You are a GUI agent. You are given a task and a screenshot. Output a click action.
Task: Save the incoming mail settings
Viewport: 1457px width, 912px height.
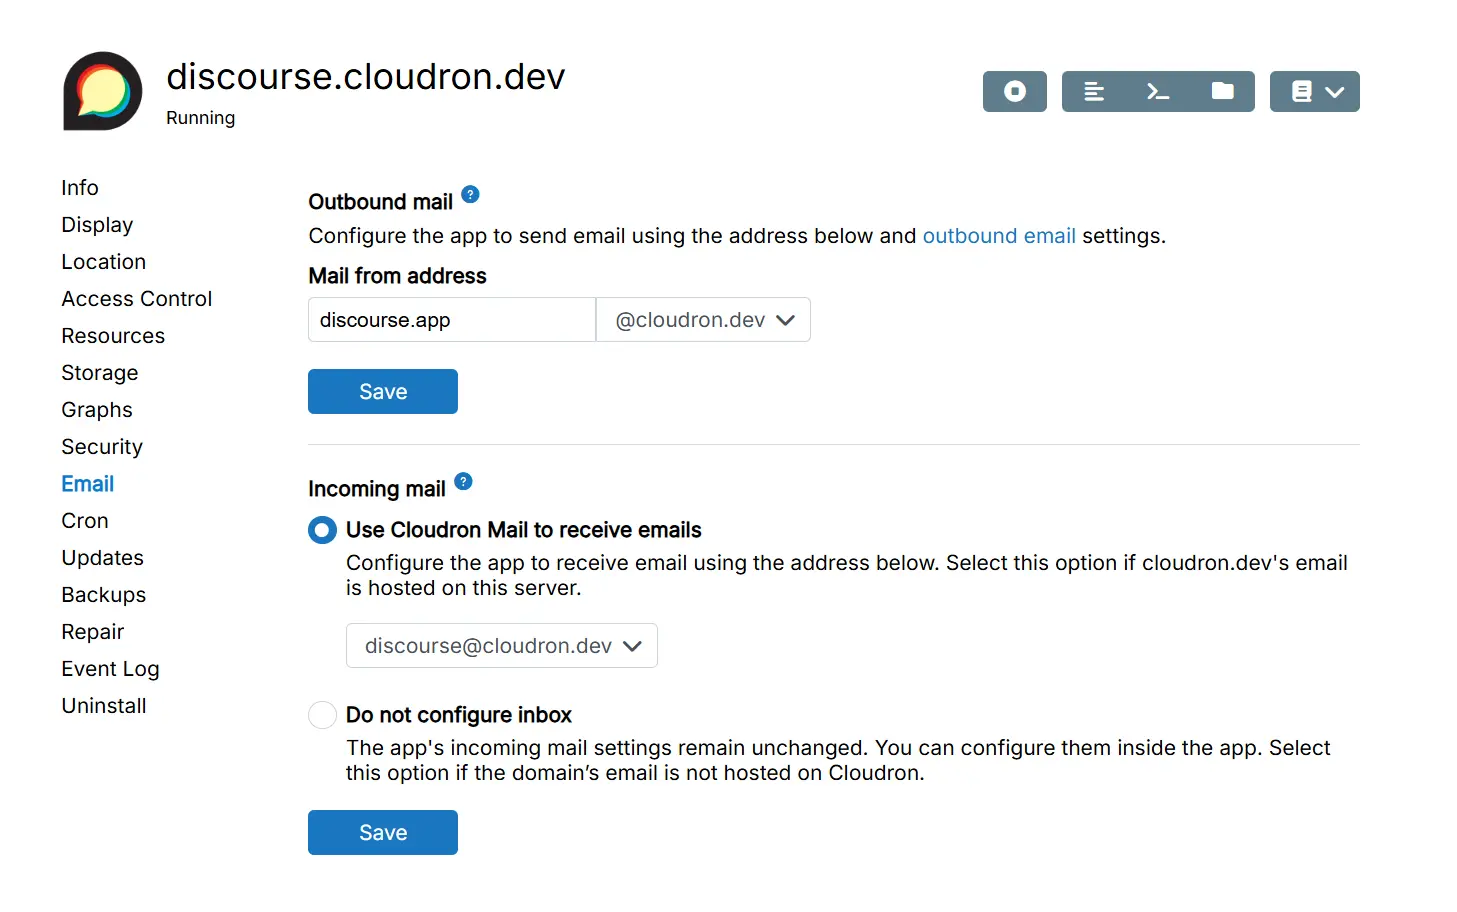point(382,833)
